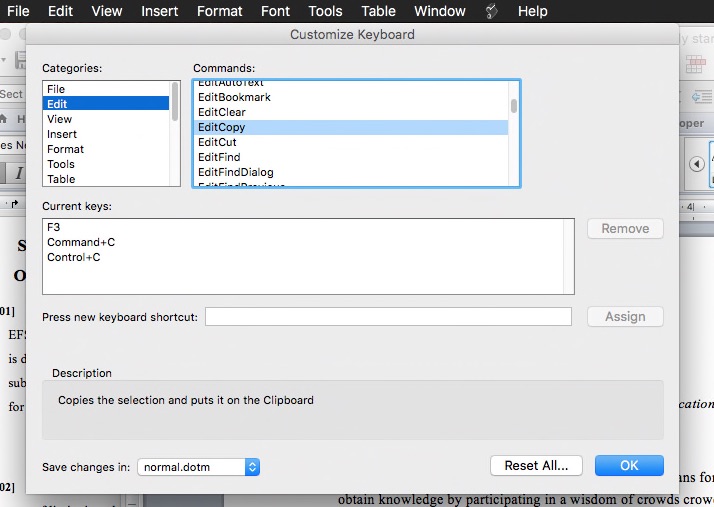
Task: Click the Italic button in Word toolbar
Action: tap(19, 173)
